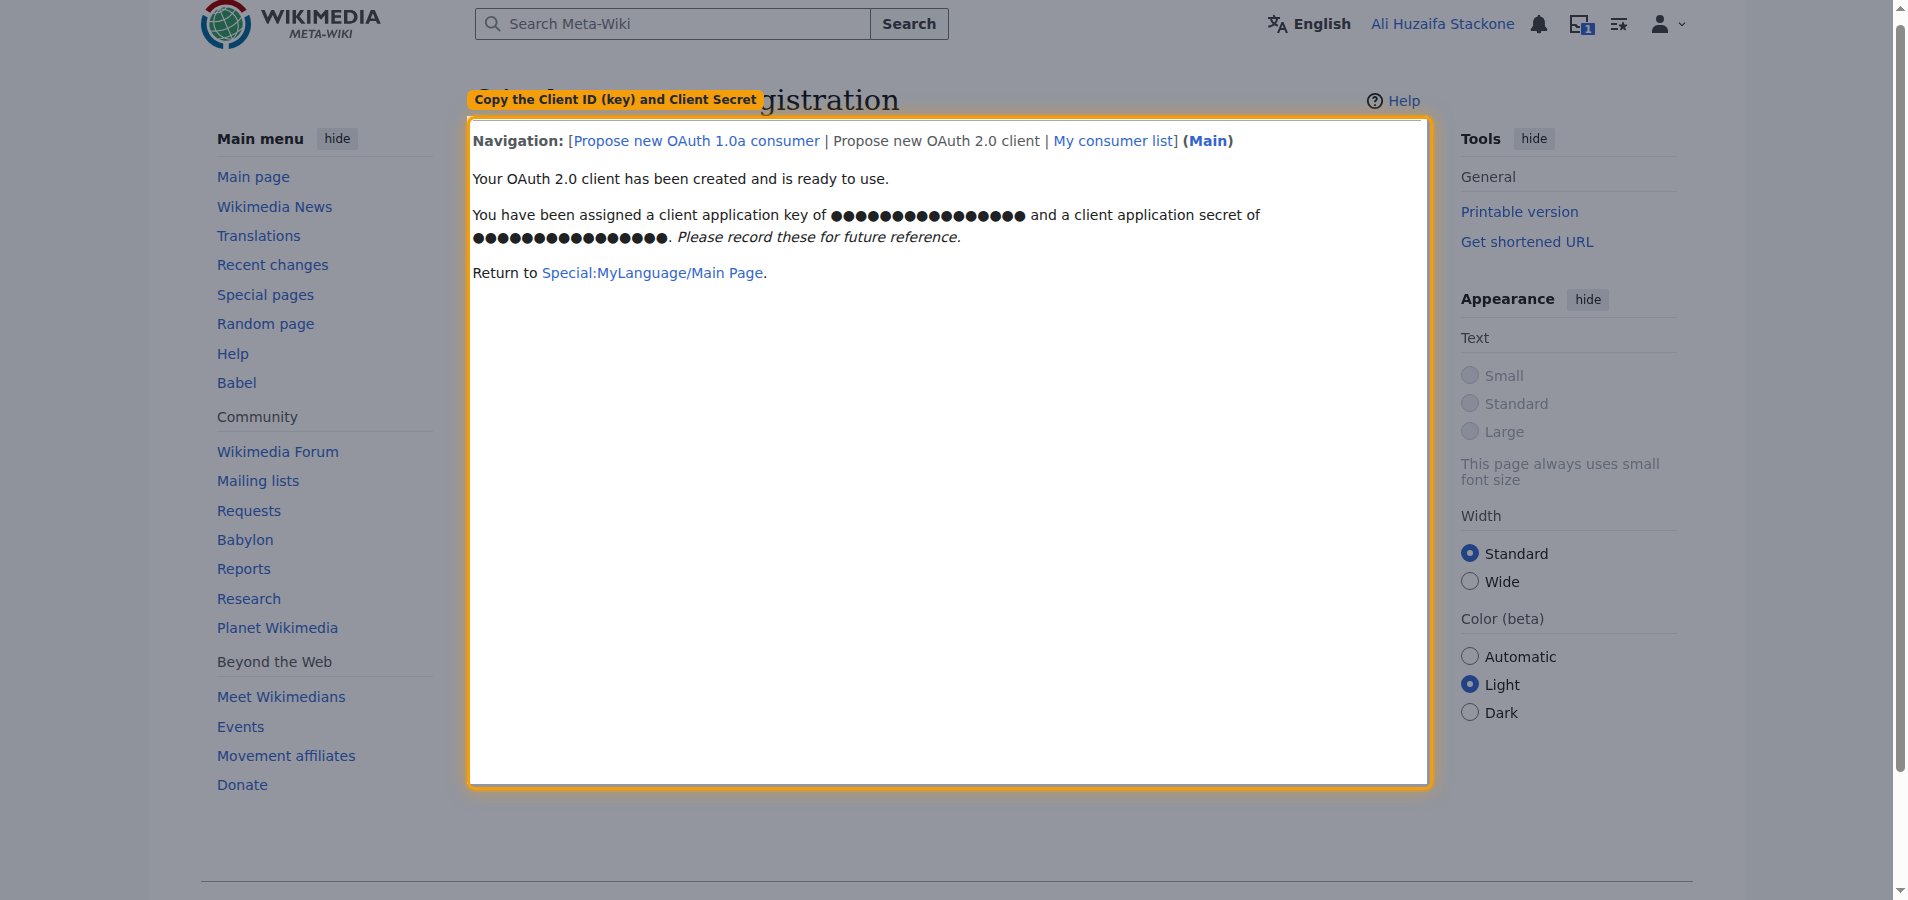This screenshot has height=900, width=1908.
Task: Open Reports sidebar link
Action: tap(244, 569)
